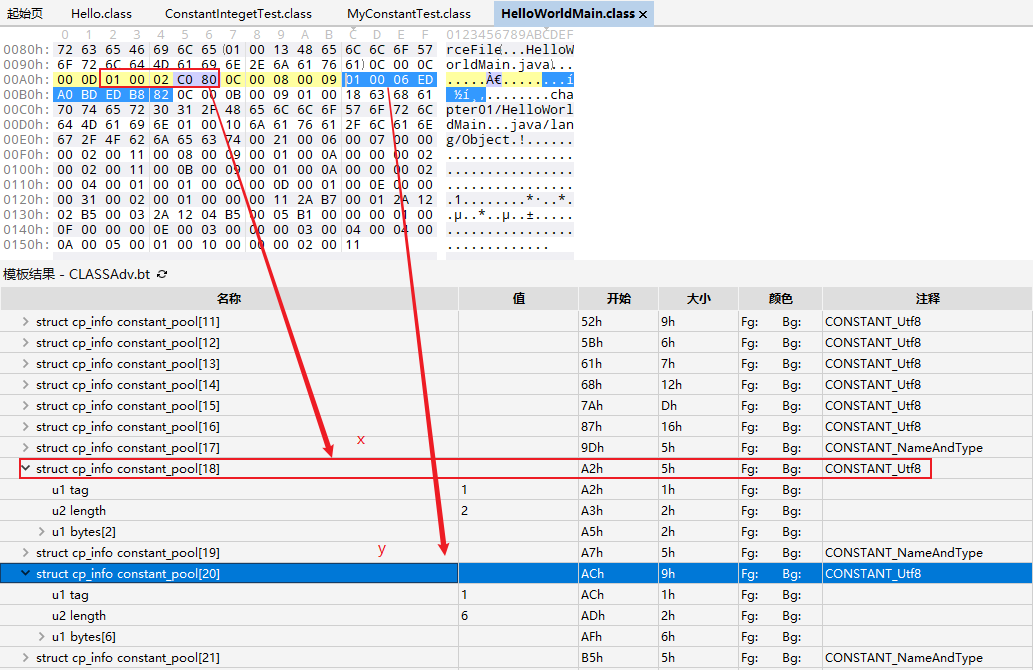Expand struct cp_info constant_pool[11]

coord(26,322)
